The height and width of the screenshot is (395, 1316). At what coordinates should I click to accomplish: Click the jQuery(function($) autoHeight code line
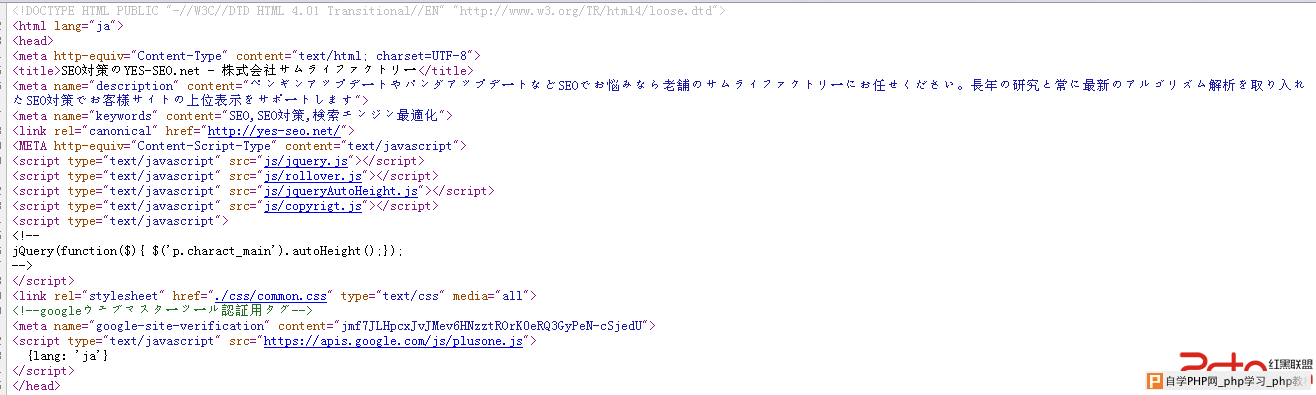(x=208, y=251)
